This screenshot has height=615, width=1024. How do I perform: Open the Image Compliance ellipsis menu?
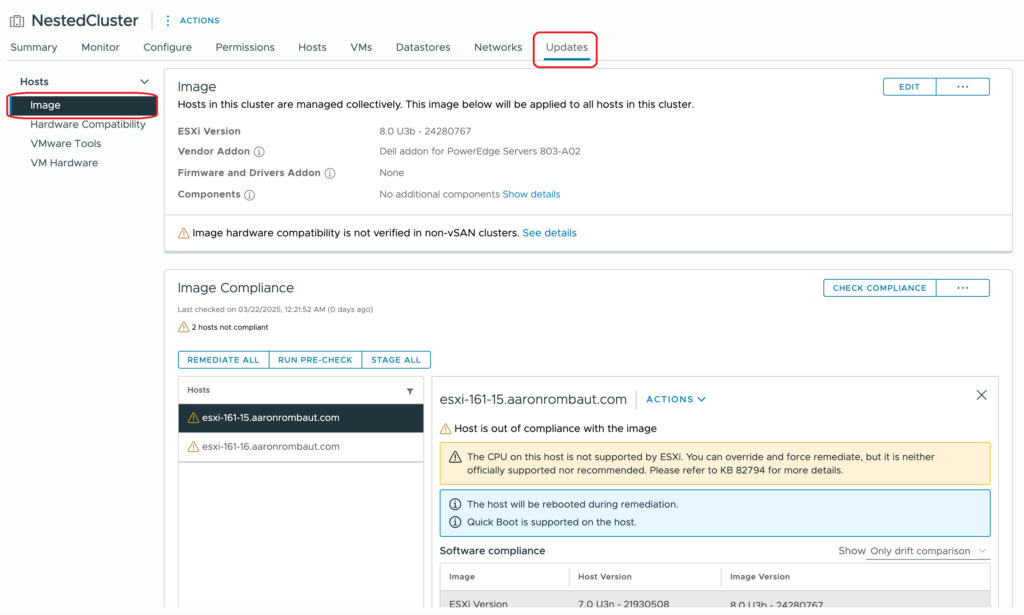[x=962, y=288]
